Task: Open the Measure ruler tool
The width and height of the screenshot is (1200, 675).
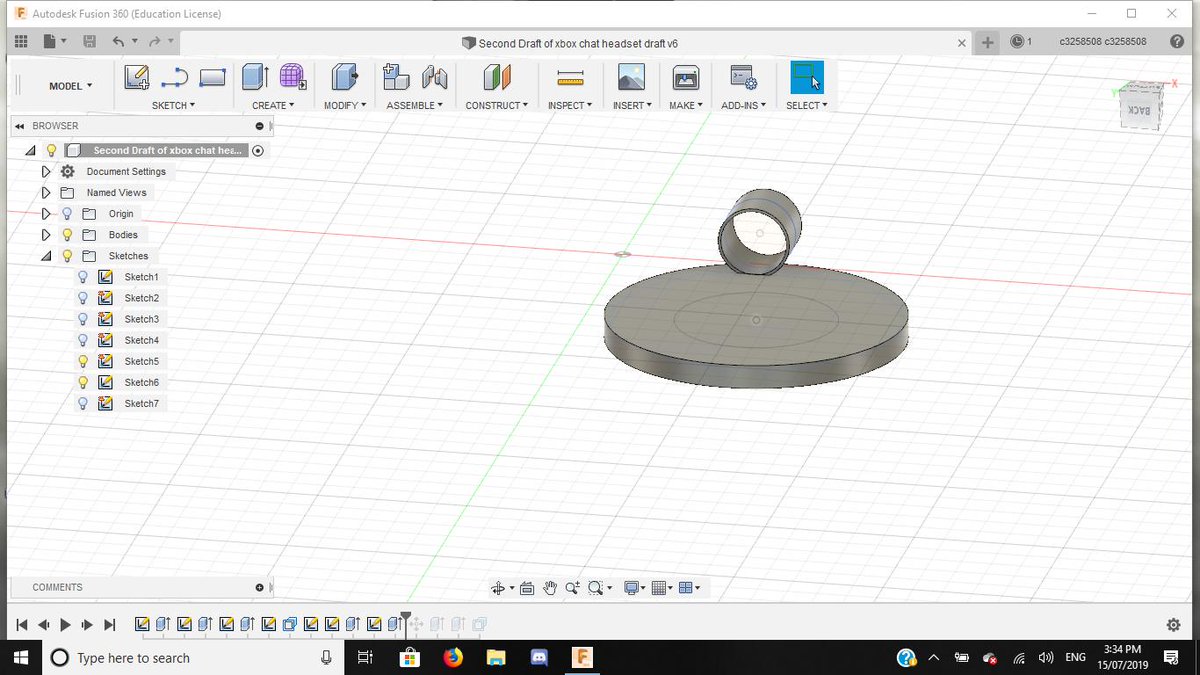Action: tap(570, 78)
